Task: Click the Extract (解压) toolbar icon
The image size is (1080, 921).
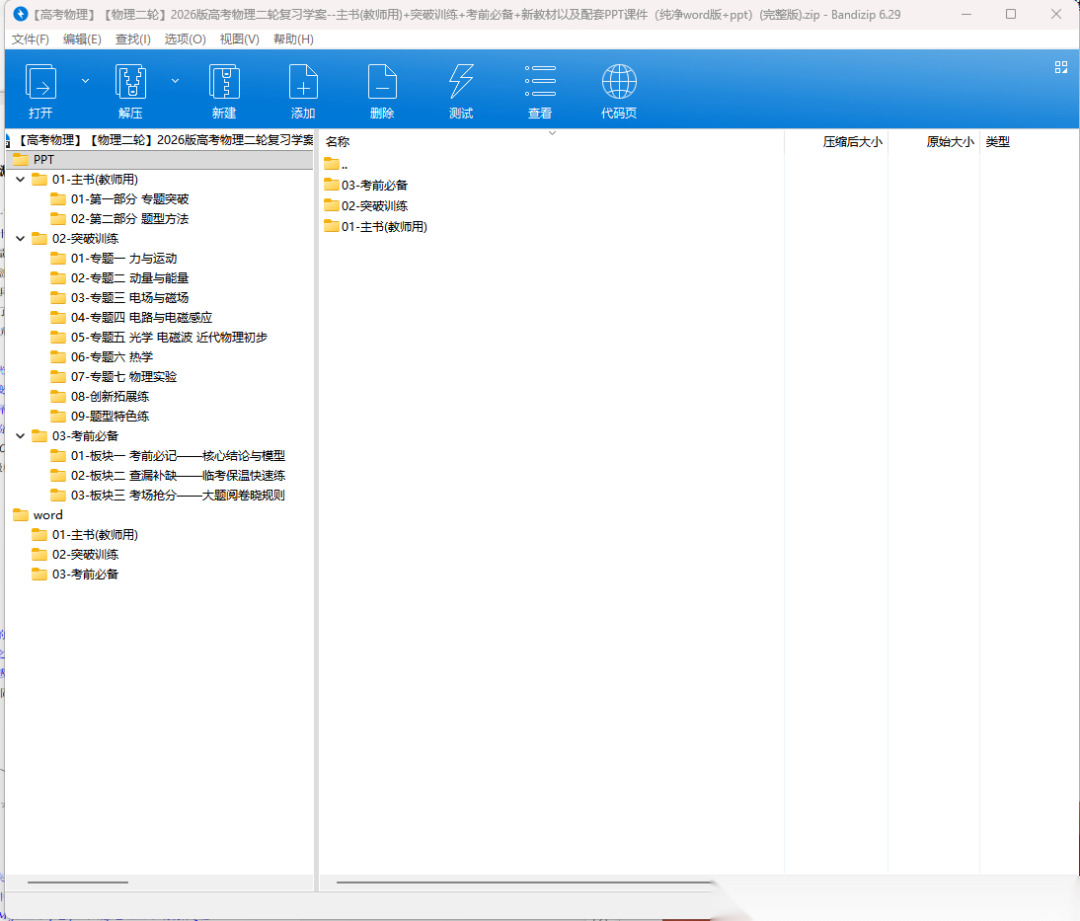Action: (130, 82)
